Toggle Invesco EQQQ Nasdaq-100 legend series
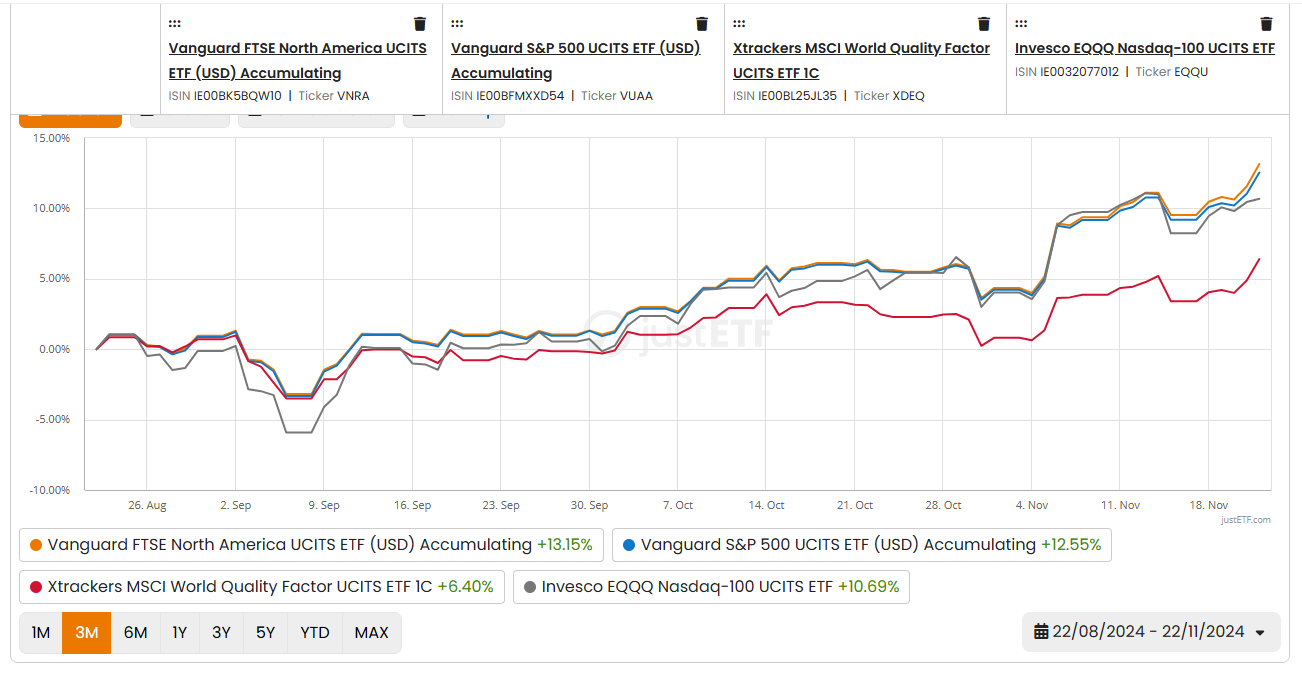 (711, 587)
